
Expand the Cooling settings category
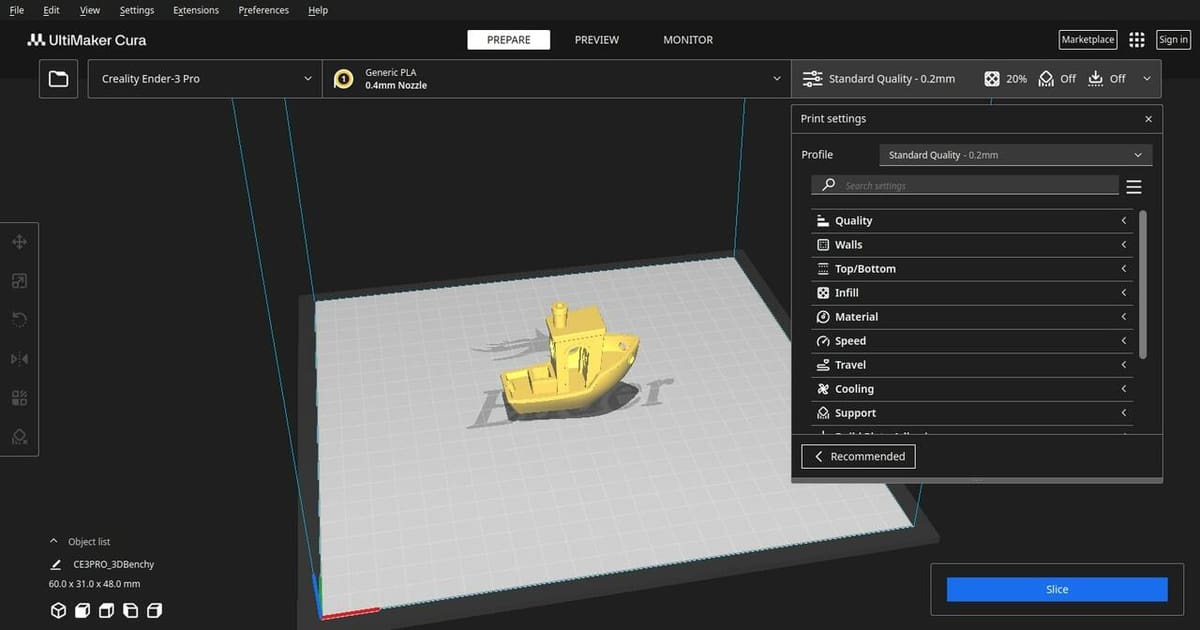972,389
